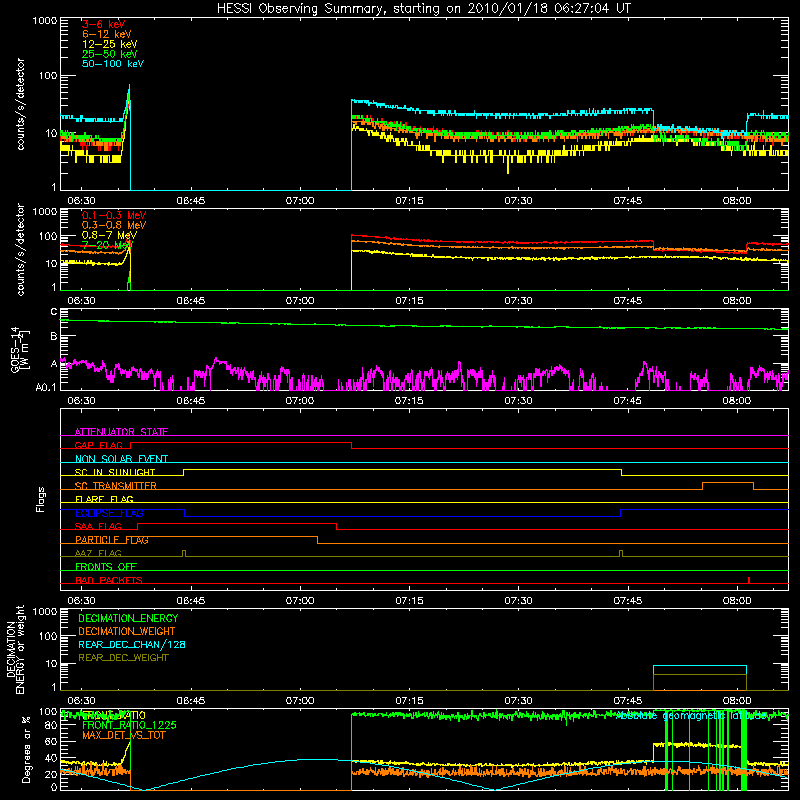Select the GAP_FLAG label
The image size is (800, 800).
coord(98,445)
